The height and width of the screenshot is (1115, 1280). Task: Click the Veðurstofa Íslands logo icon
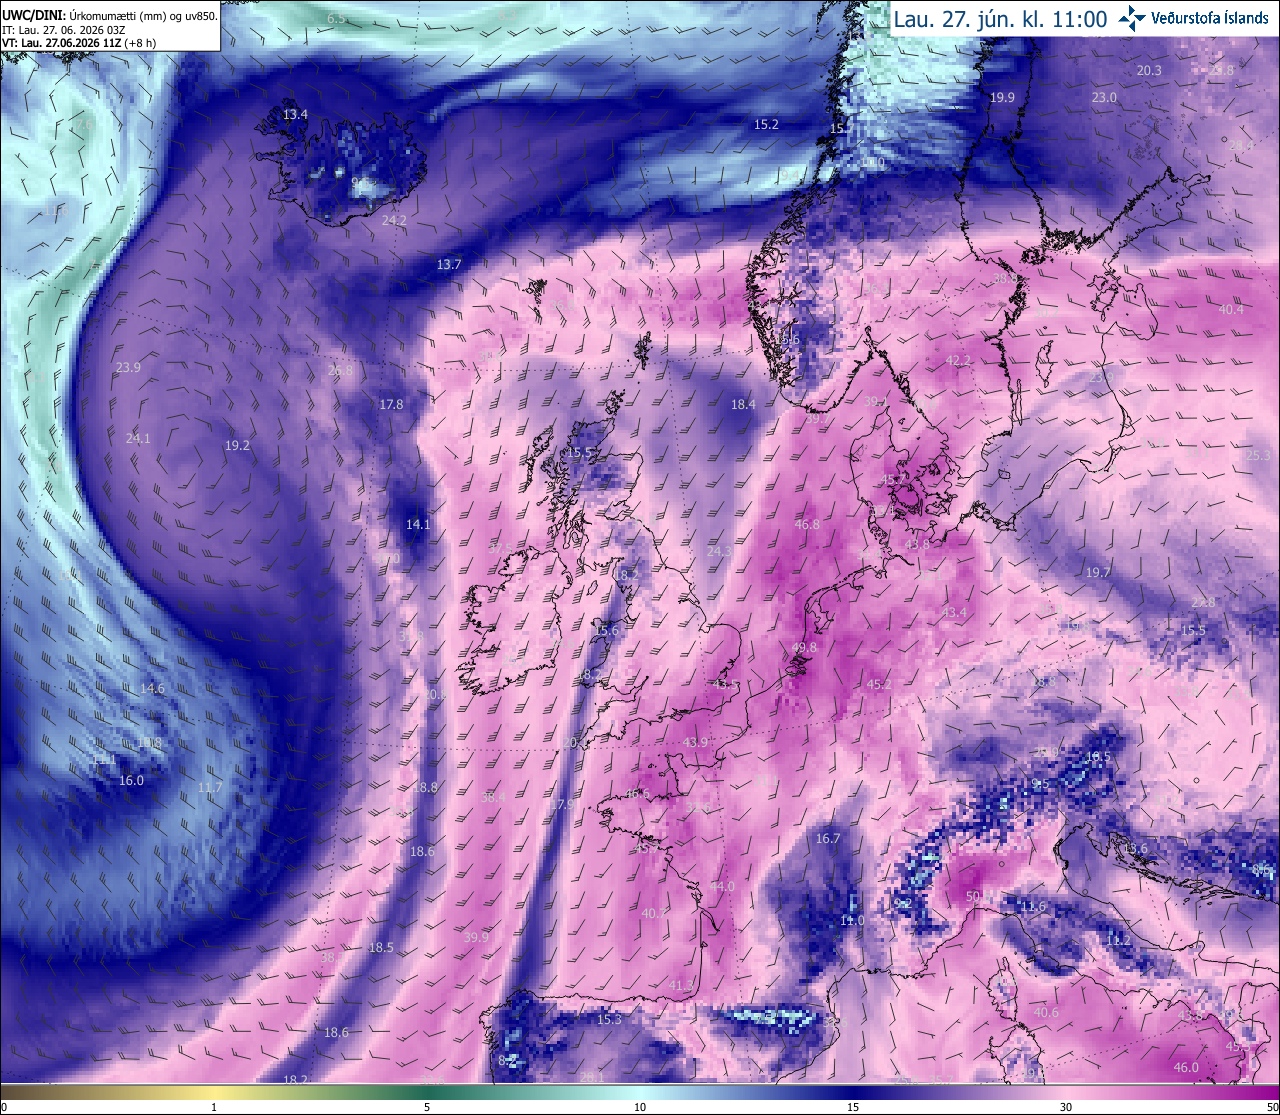tap(1131, 17)
